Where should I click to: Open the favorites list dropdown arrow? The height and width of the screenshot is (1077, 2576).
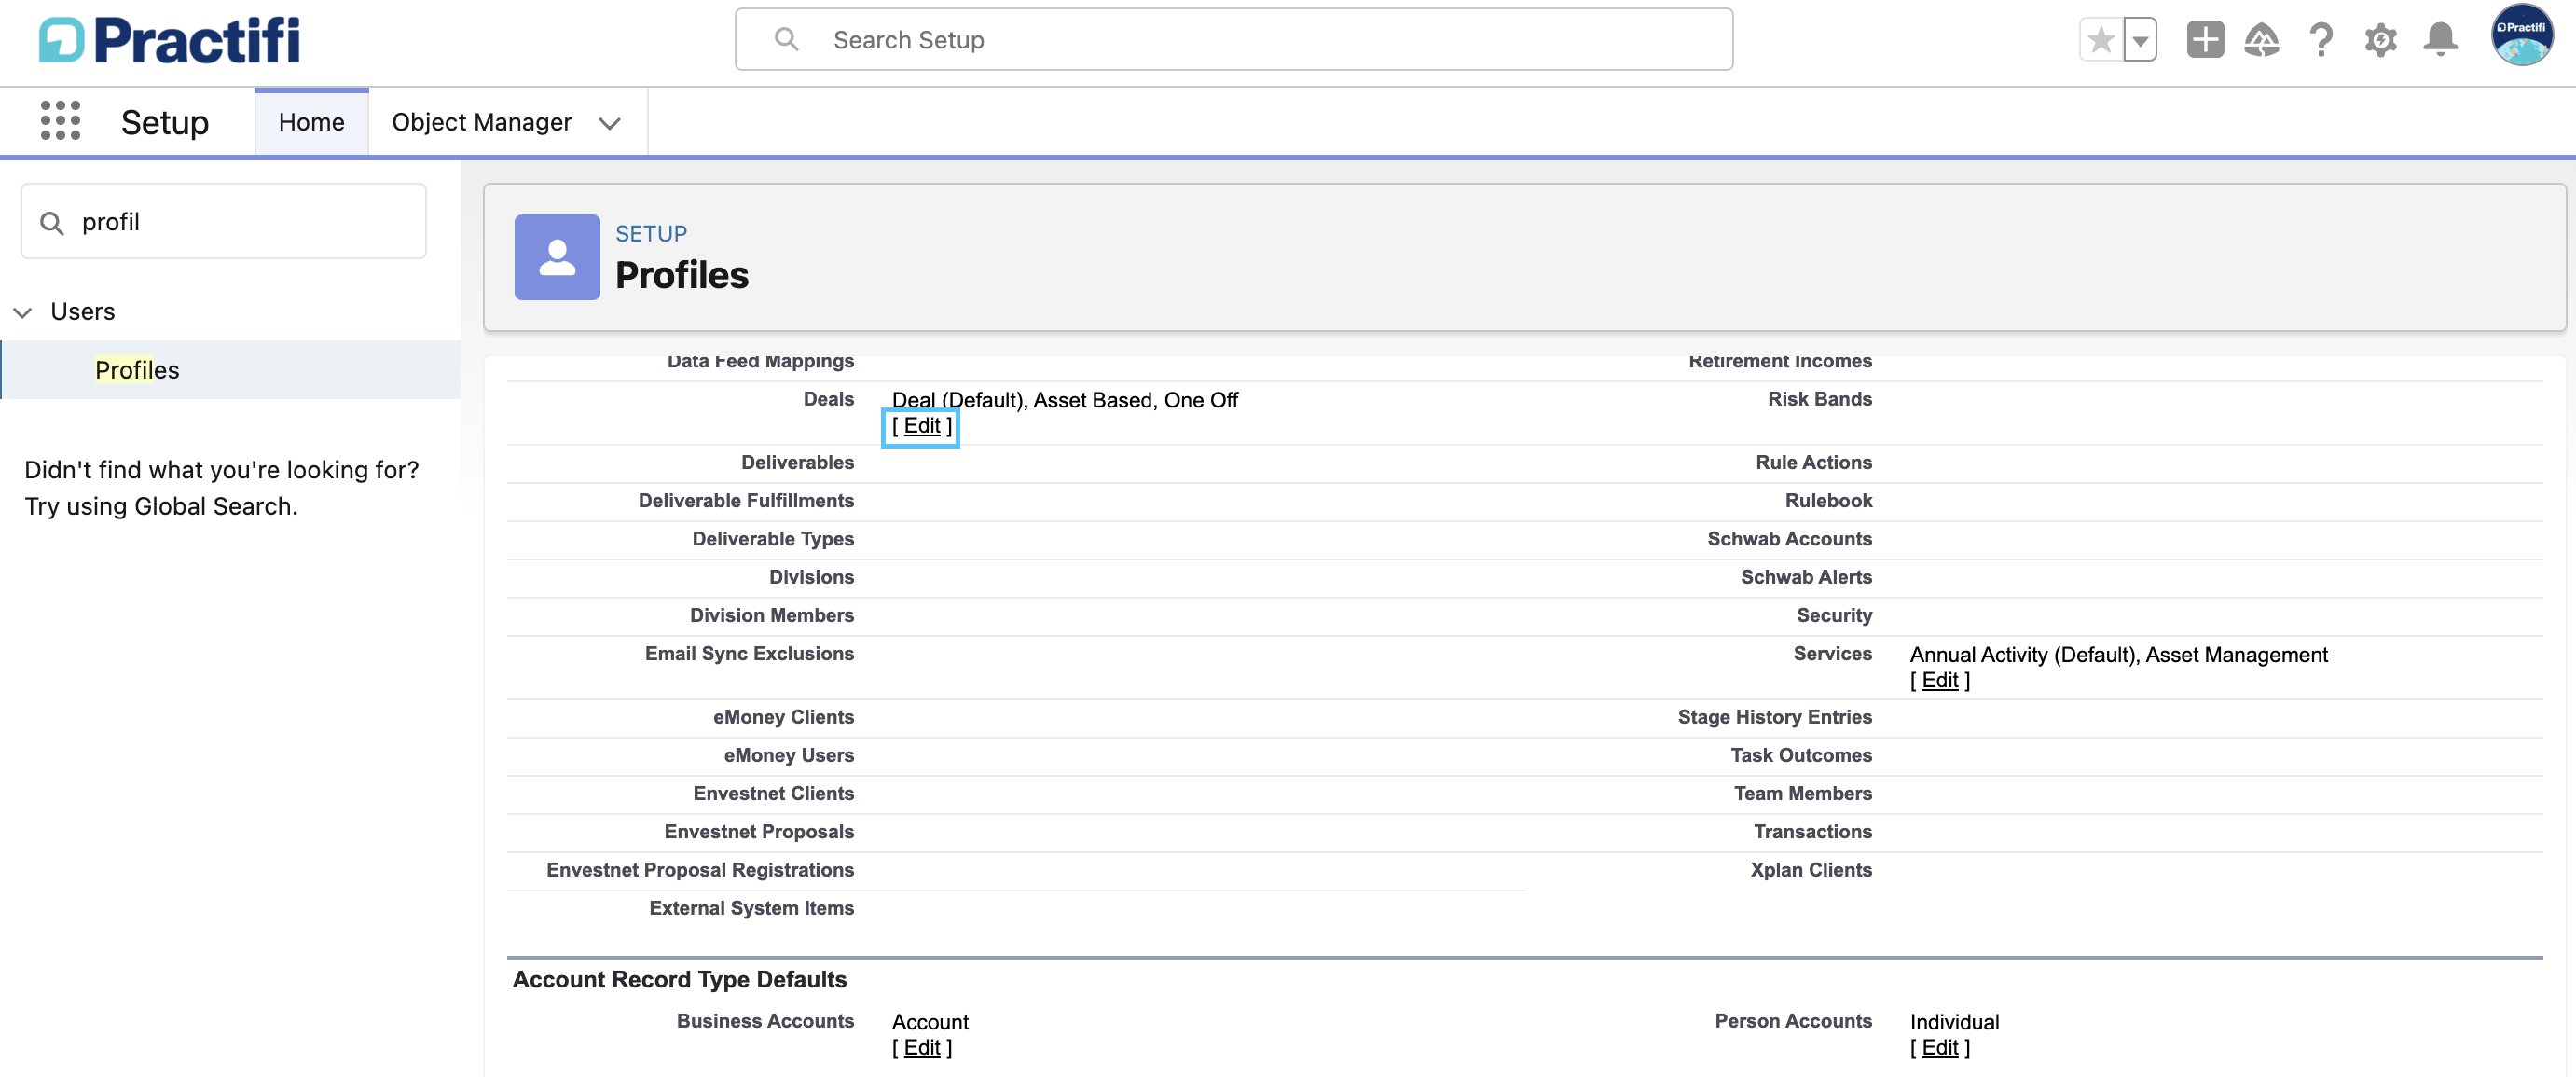[x=2140, y=40]
